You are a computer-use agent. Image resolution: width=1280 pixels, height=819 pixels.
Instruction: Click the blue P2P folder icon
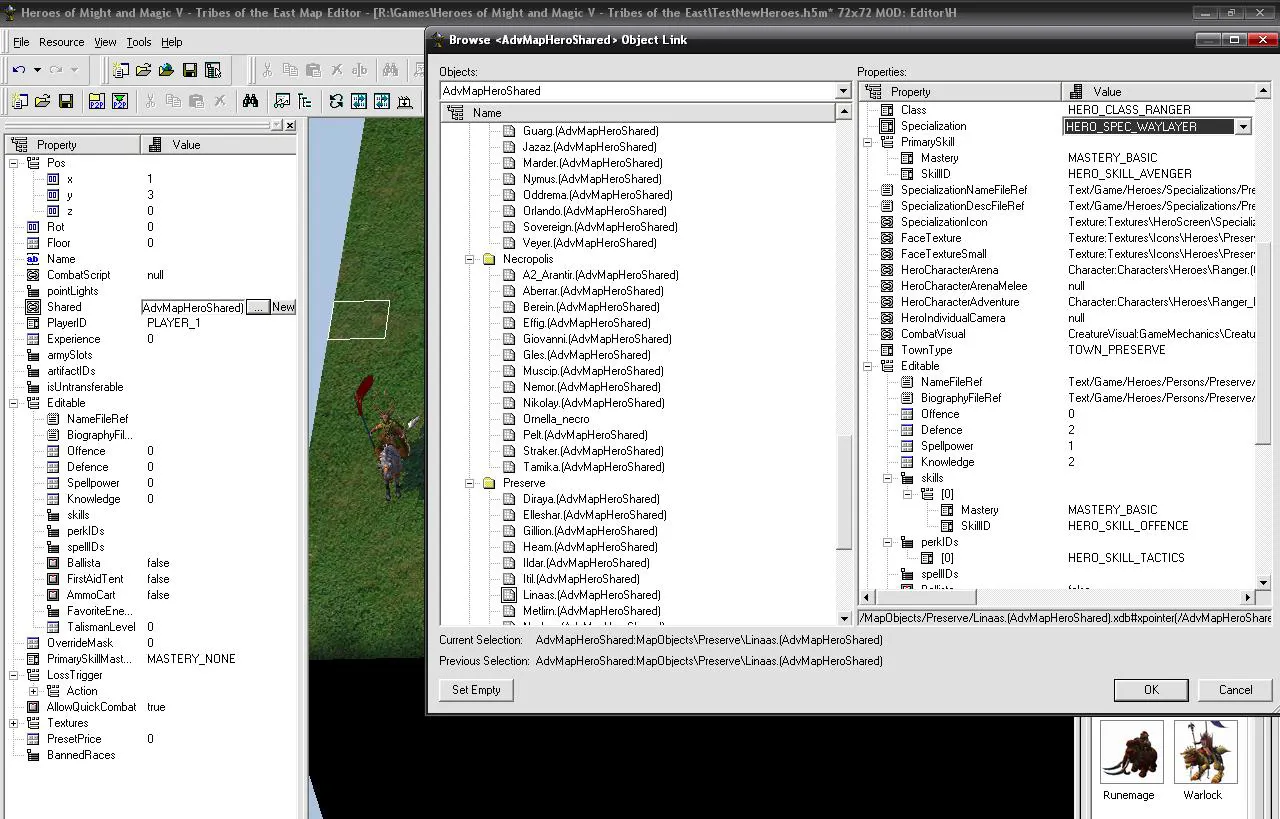point(96,101)
